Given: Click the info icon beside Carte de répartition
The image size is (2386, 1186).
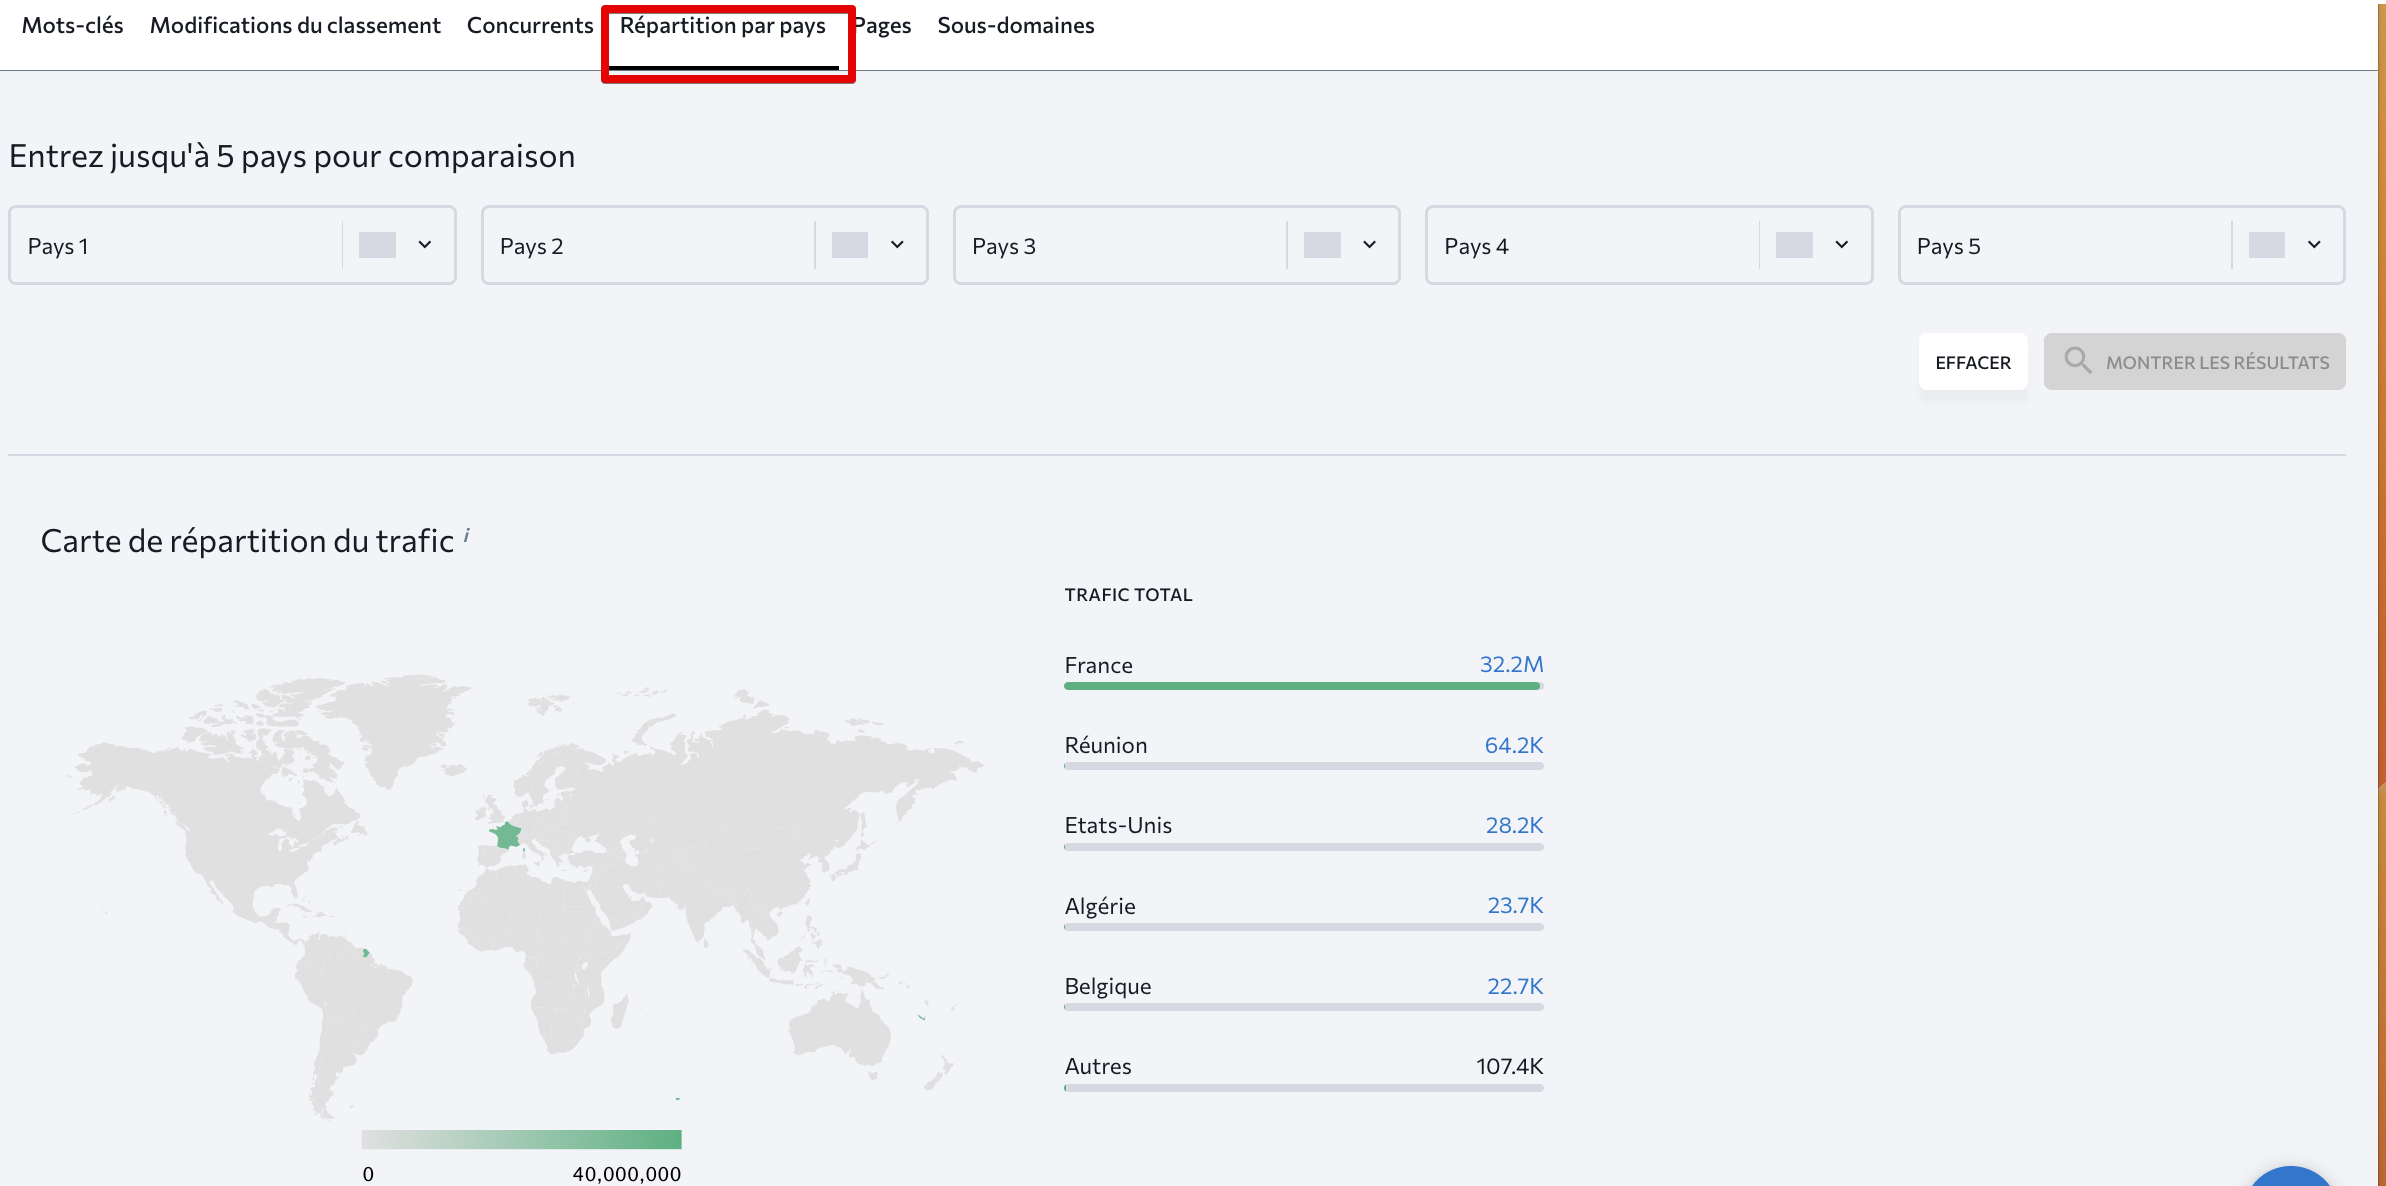Looking at the screenshot, I should coord(467,536).
